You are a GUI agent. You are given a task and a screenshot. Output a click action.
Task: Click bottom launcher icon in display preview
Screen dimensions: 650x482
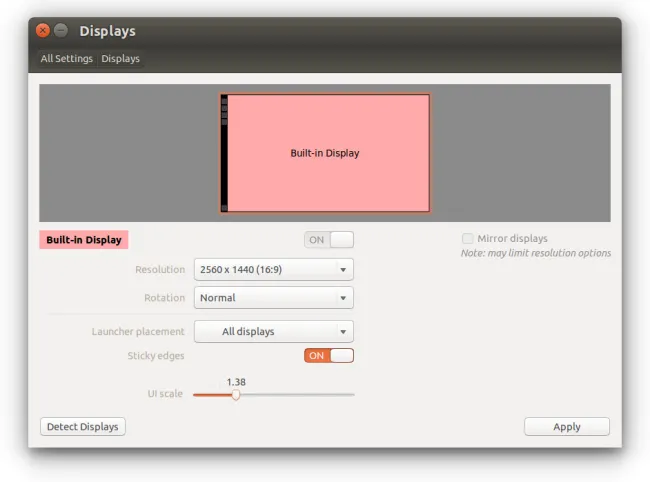click(x=225, y=207)
